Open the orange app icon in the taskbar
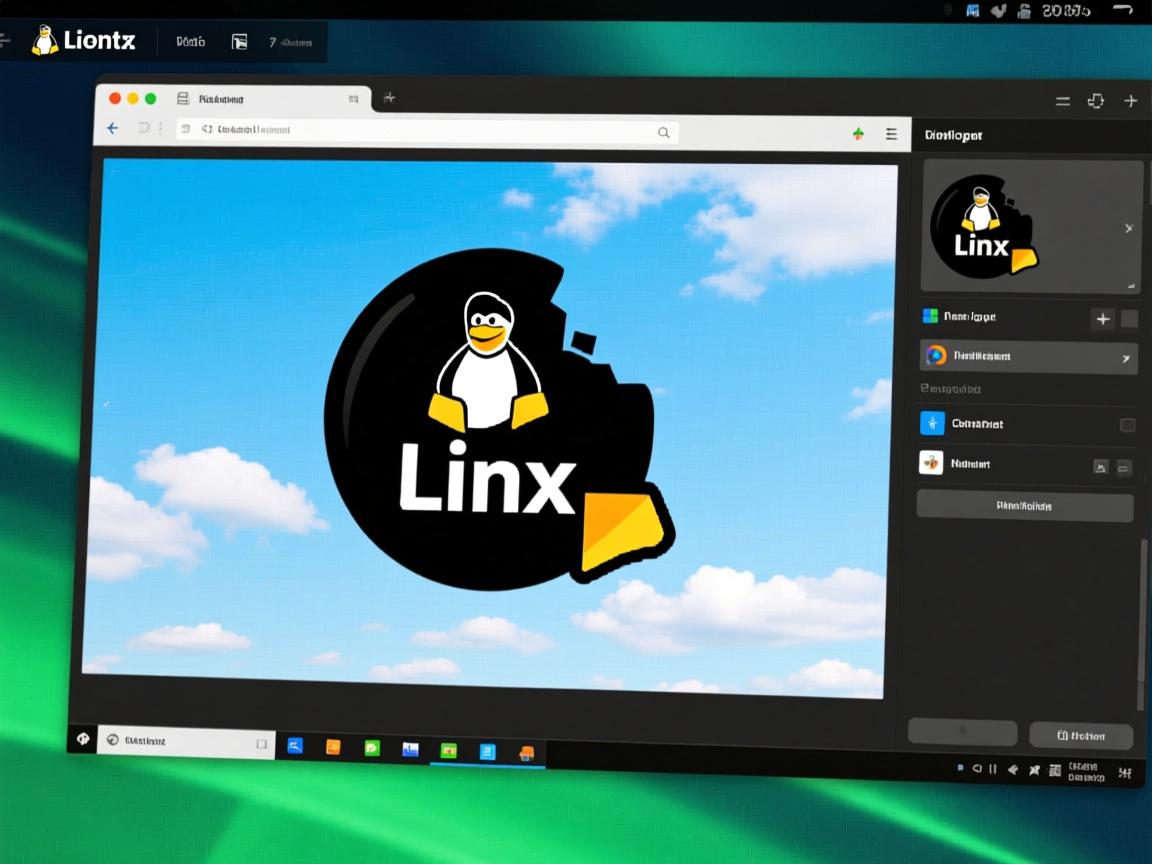Image resolution: width=1152 pixels, height=864 pixels. coord(332,747)
